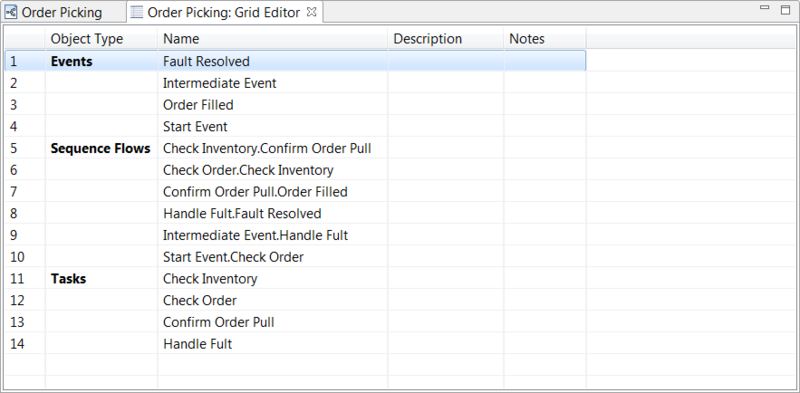
Task: Click the Notes cell for Fault Resolved
Action: point(545,61)
